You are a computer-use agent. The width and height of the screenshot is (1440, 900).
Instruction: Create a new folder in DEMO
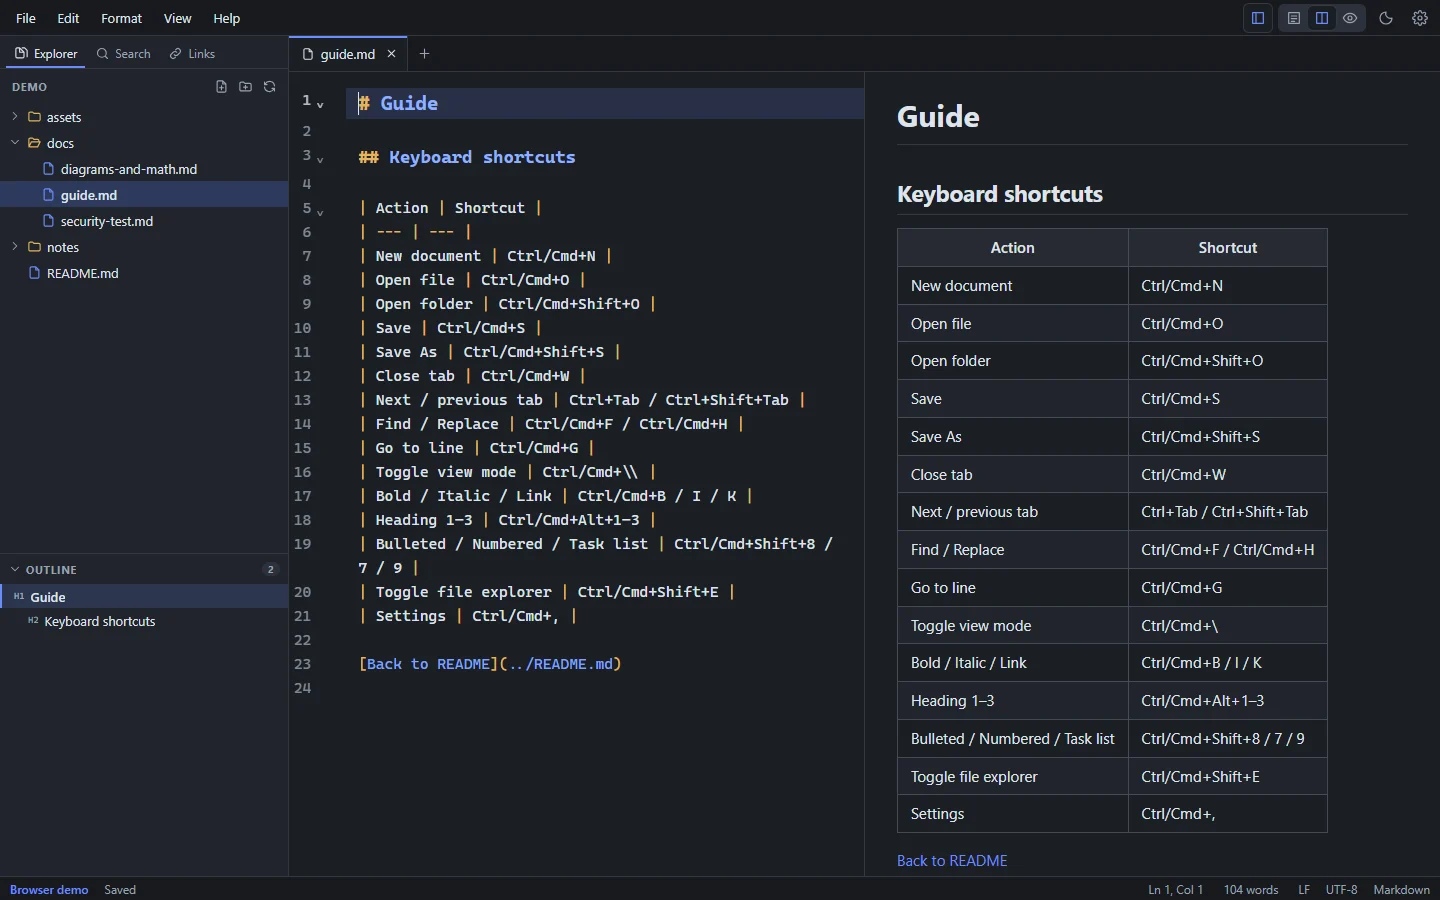[x=245, y=87]
